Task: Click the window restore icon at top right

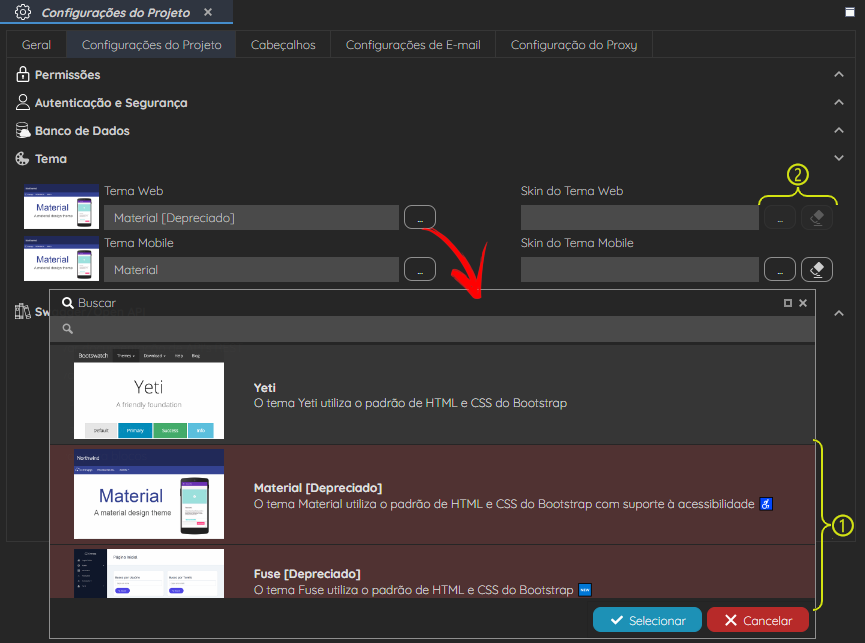Action: coord(850,12)
